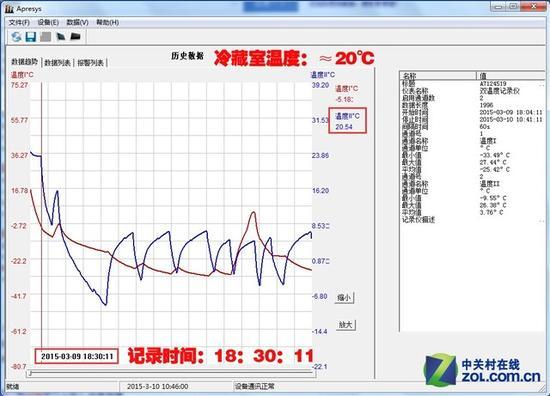
Task: Click the black folder-shaped toolbar icon
Action: point(75,36)
